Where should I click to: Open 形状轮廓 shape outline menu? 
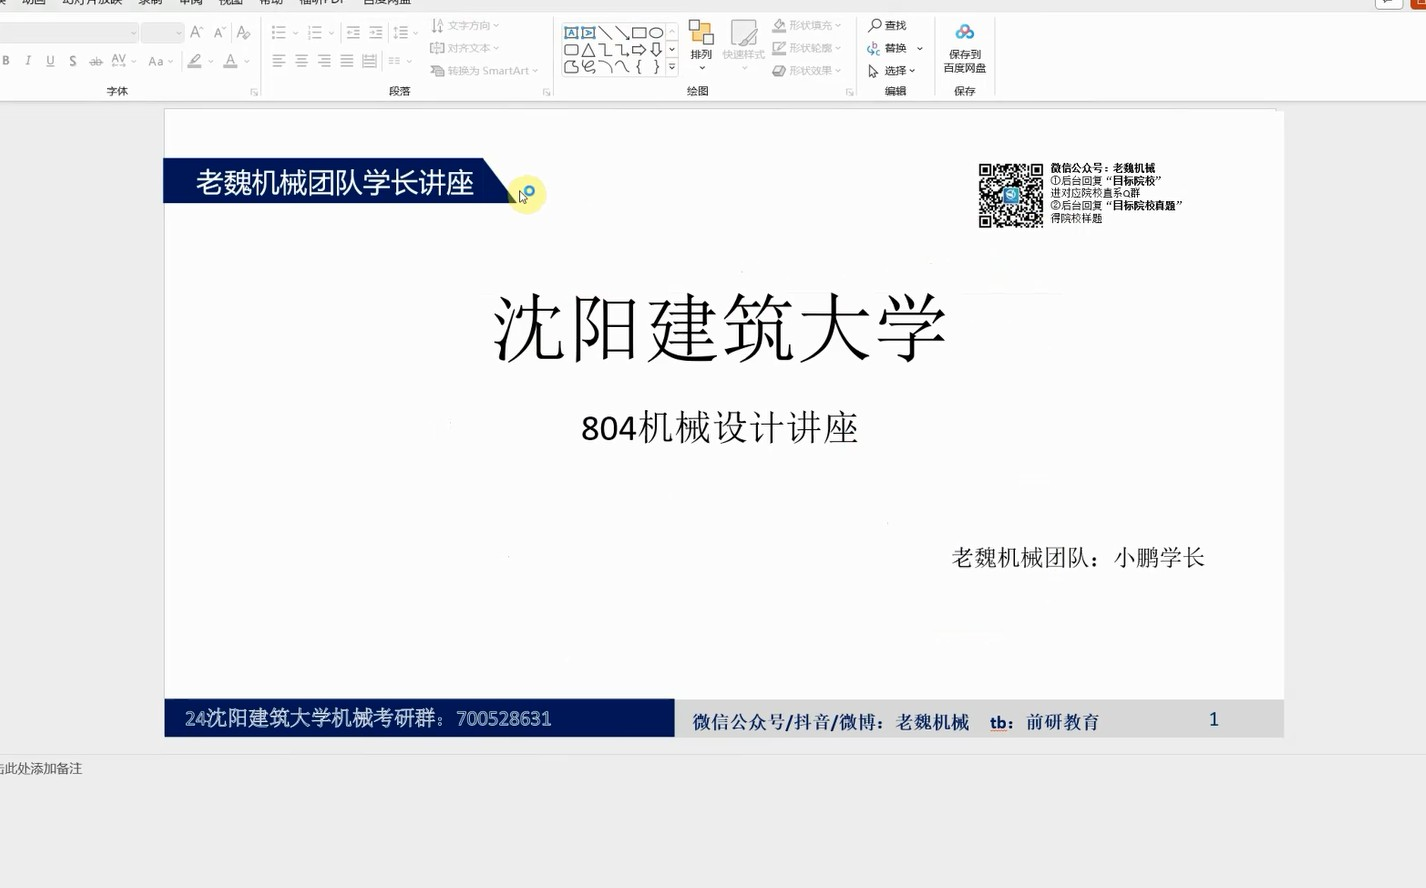pos(807,48)
